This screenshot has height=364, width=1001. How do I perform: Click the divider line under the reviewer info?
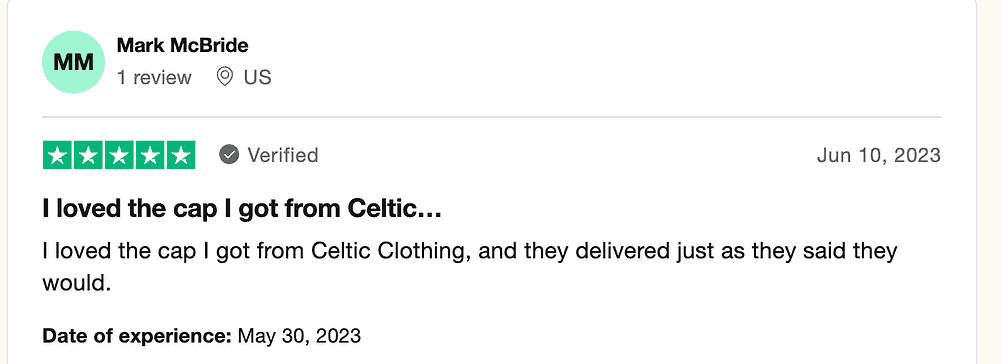click(492, 118)
